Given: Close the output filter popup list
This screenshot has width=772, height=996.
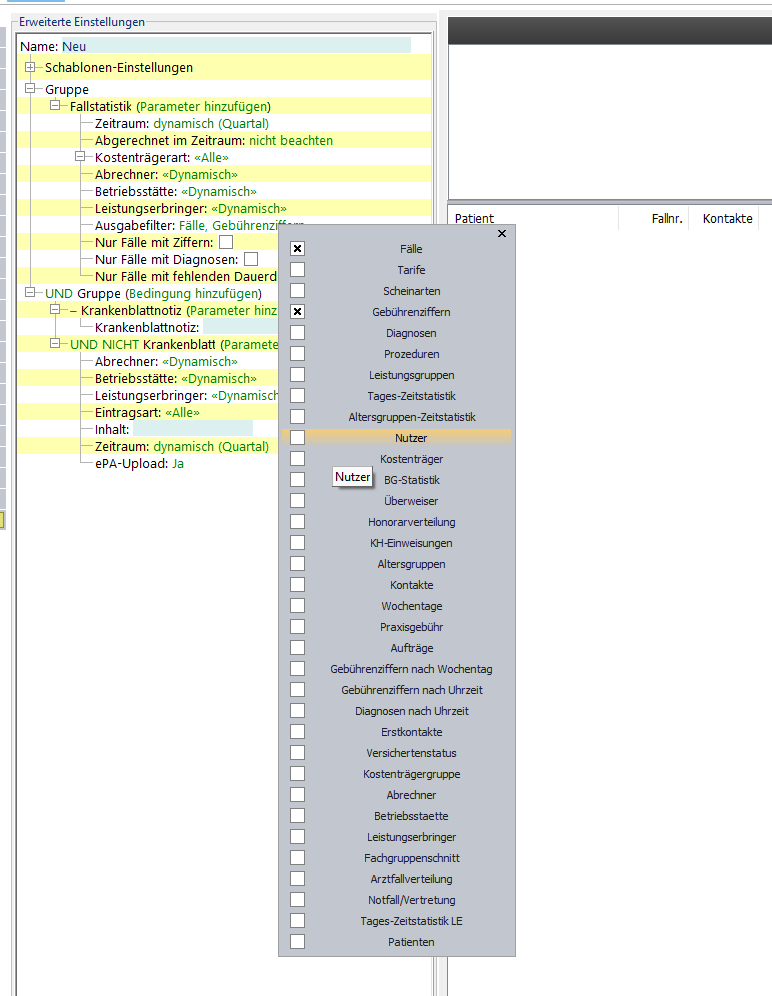Looking at the screenshot, I should 502,233.
